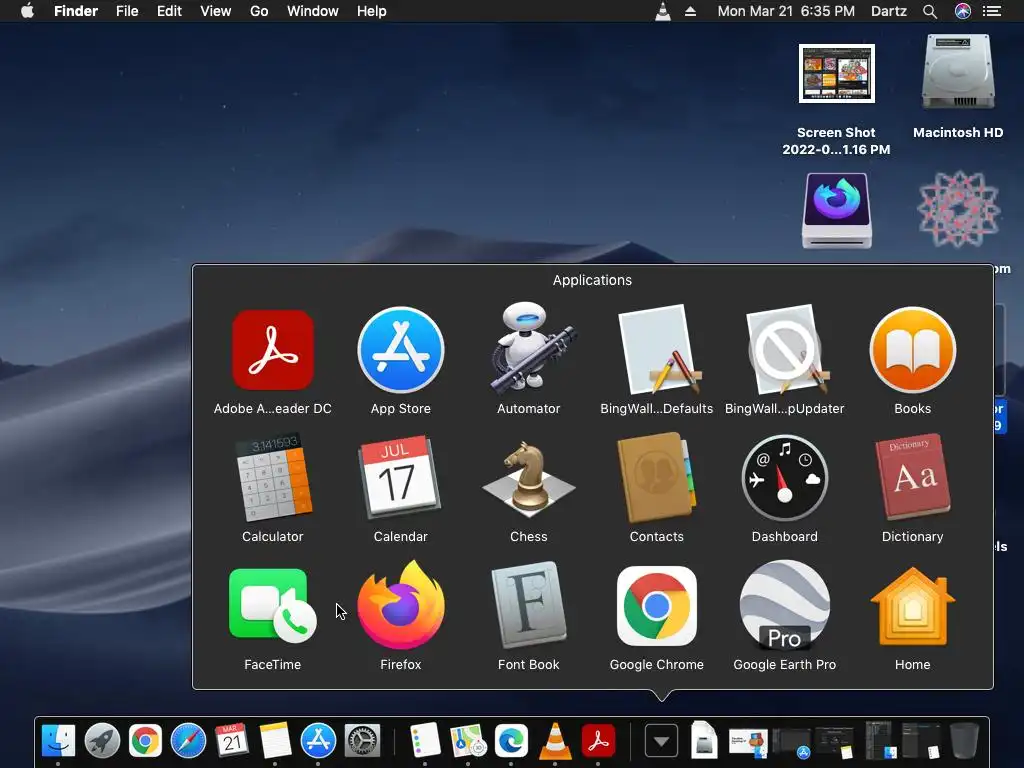Open the Go menu

pos(259,11)
